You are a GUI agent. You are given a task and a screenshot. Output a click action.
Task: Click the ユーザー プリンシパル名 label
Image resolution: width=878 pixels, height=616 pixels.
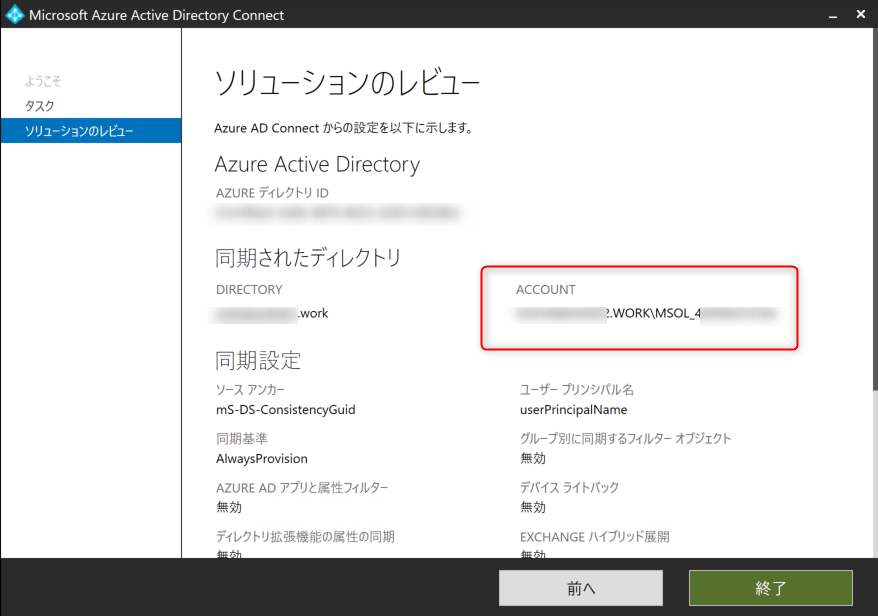point(577,390)
